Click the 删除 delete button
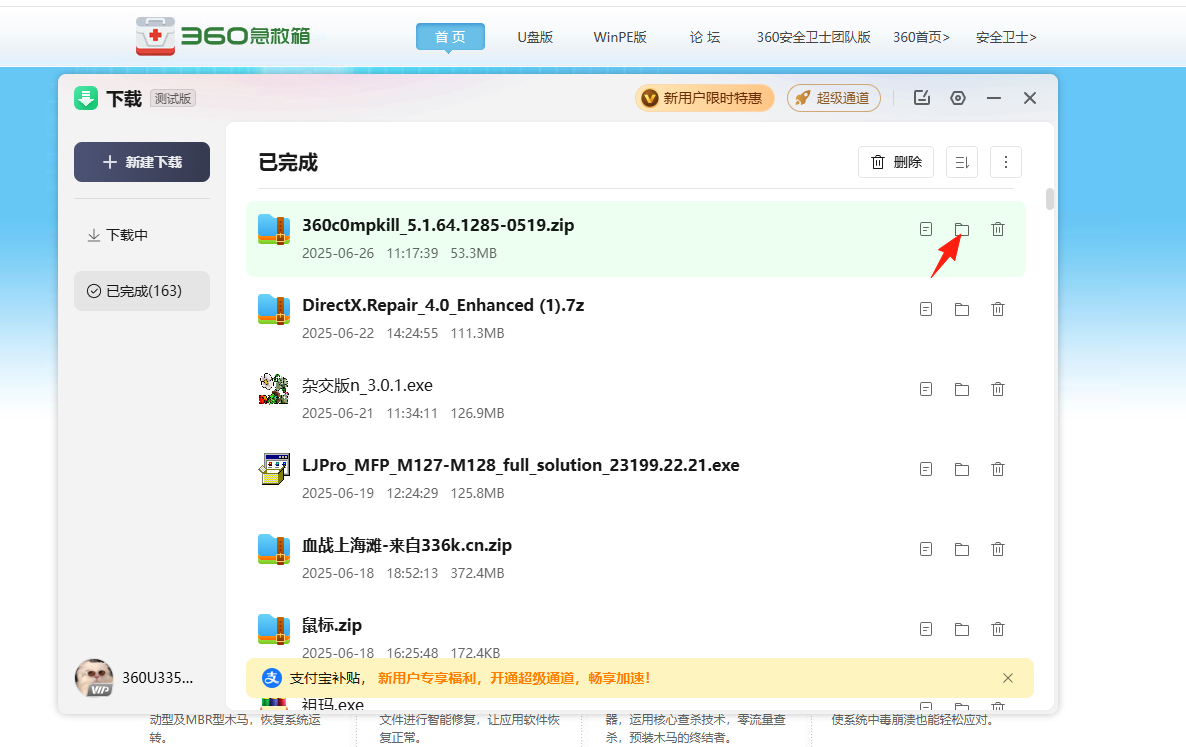The height and width of the screenshot is (747, 1186). pos(896,162)
